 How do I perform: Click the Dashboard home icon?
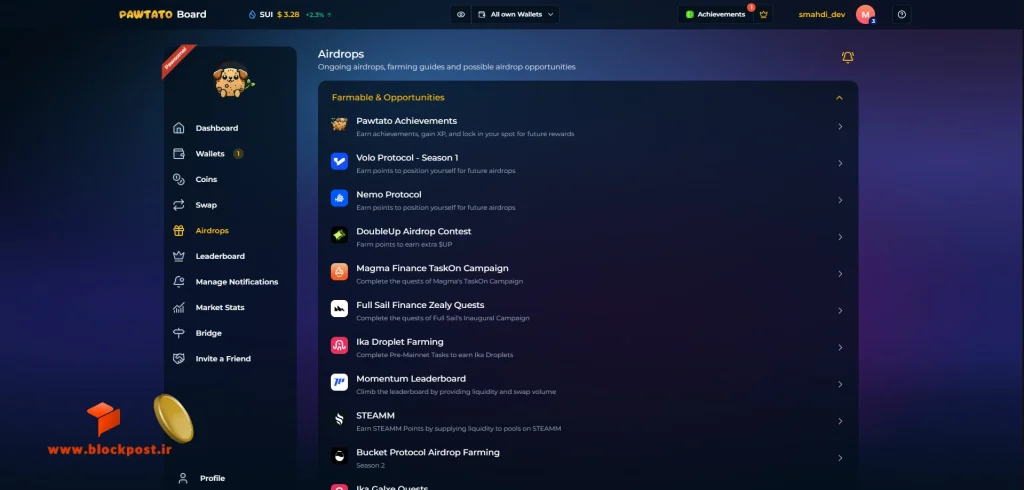pyautogui.click(x=178, y=128)
